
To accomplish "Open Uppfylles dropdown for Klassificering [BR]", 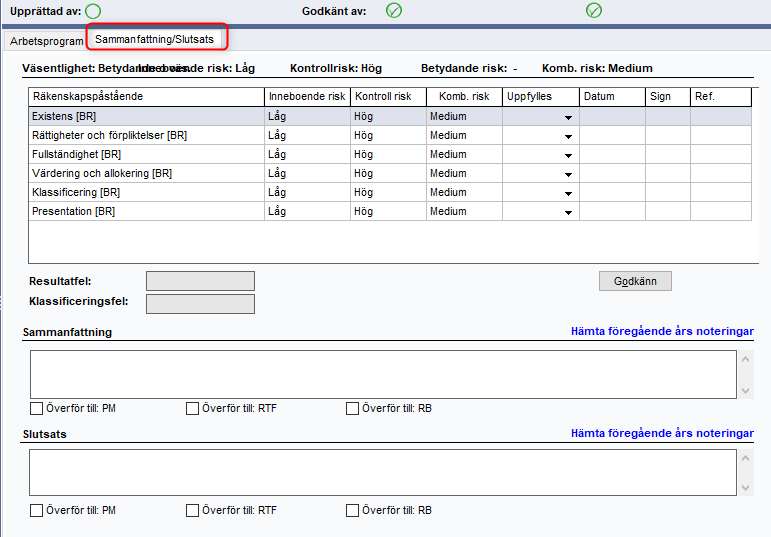I will (x=568, y=193).
